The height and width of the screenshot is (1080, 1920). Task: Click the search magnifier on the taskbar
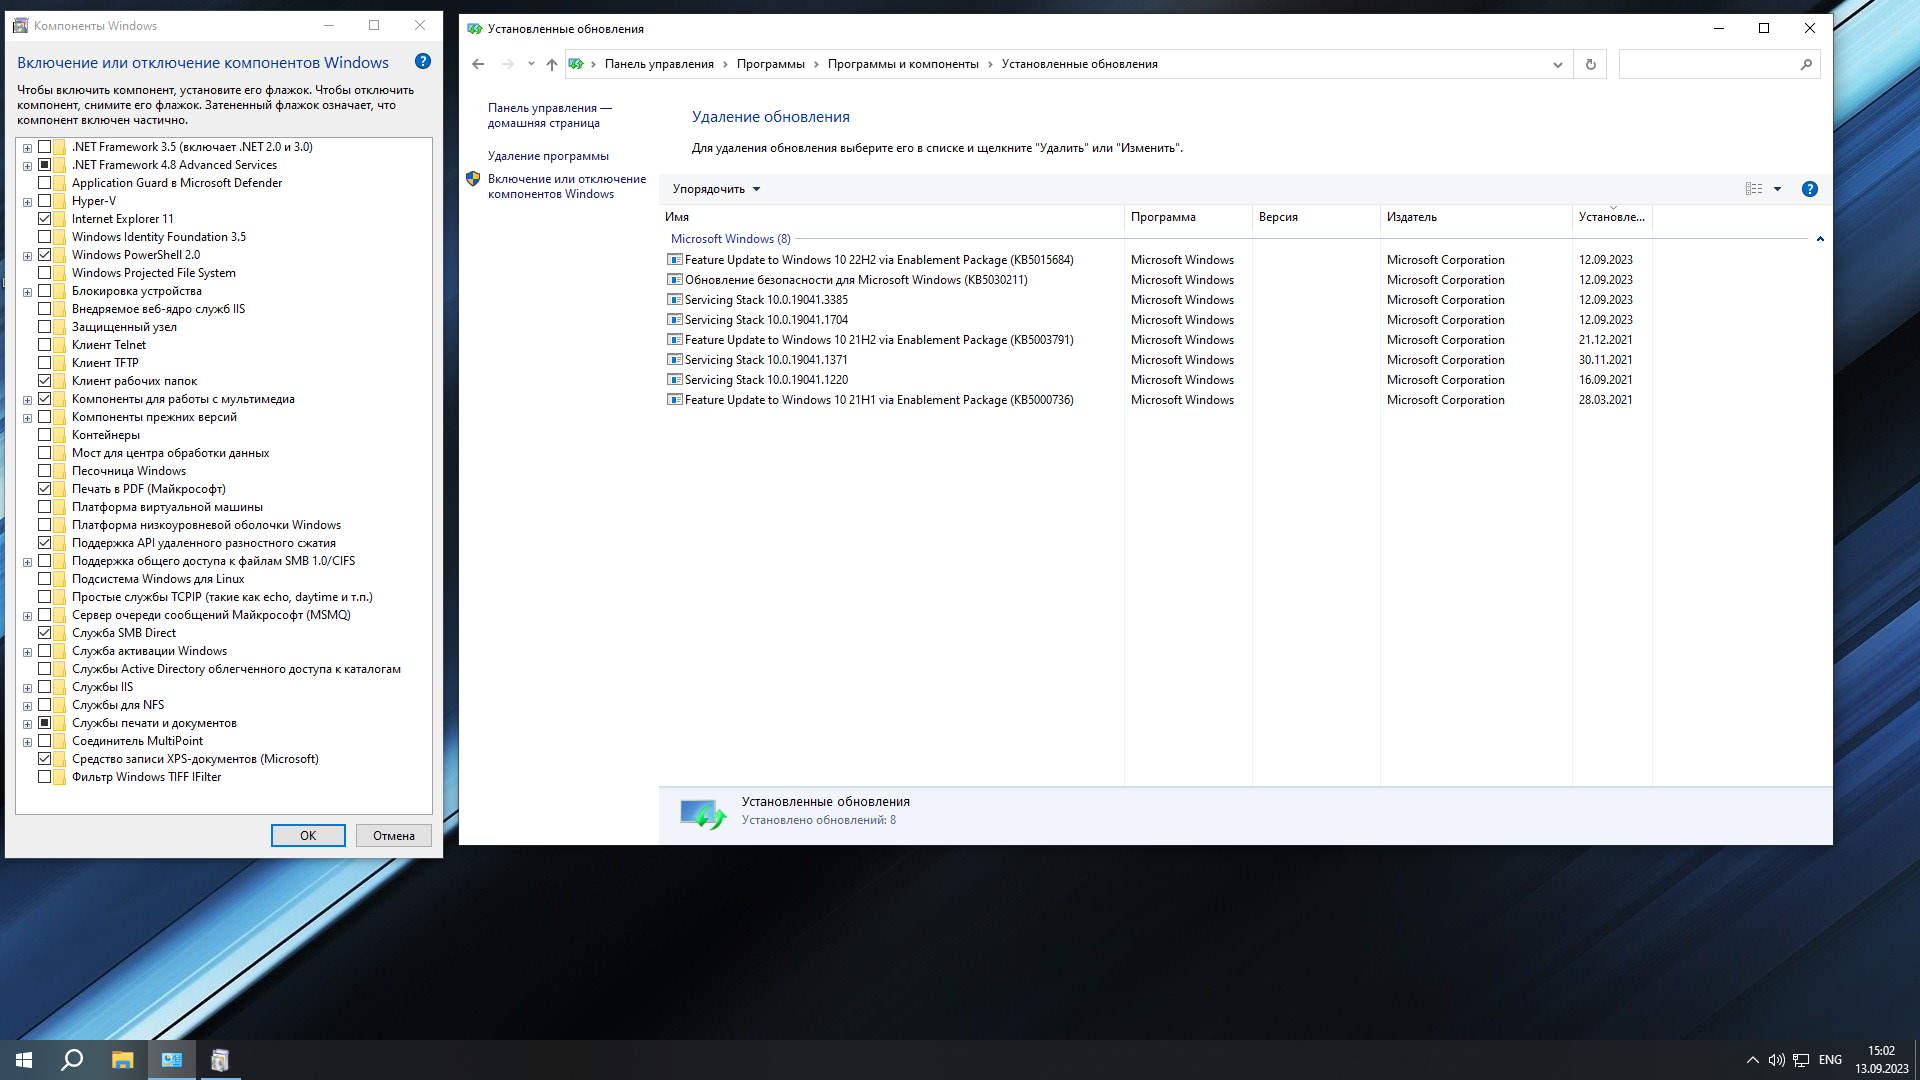[72, 1060]
